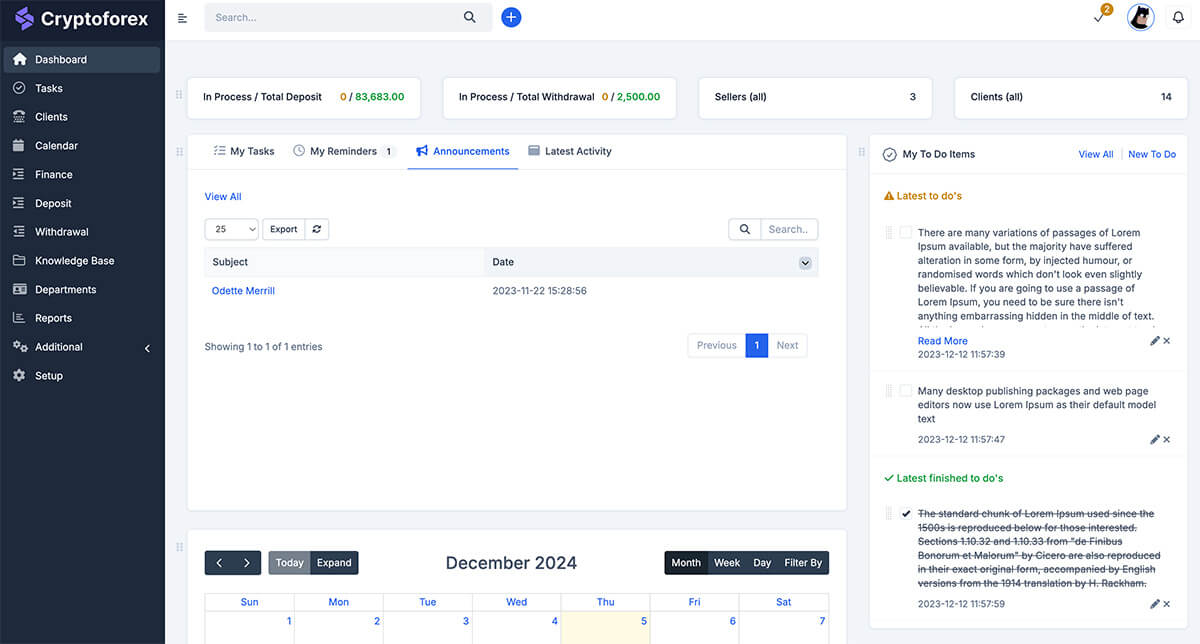Screen dimensions: 1200x644
Task: Advance calendar with the right arrow
Action: (247, 563)
